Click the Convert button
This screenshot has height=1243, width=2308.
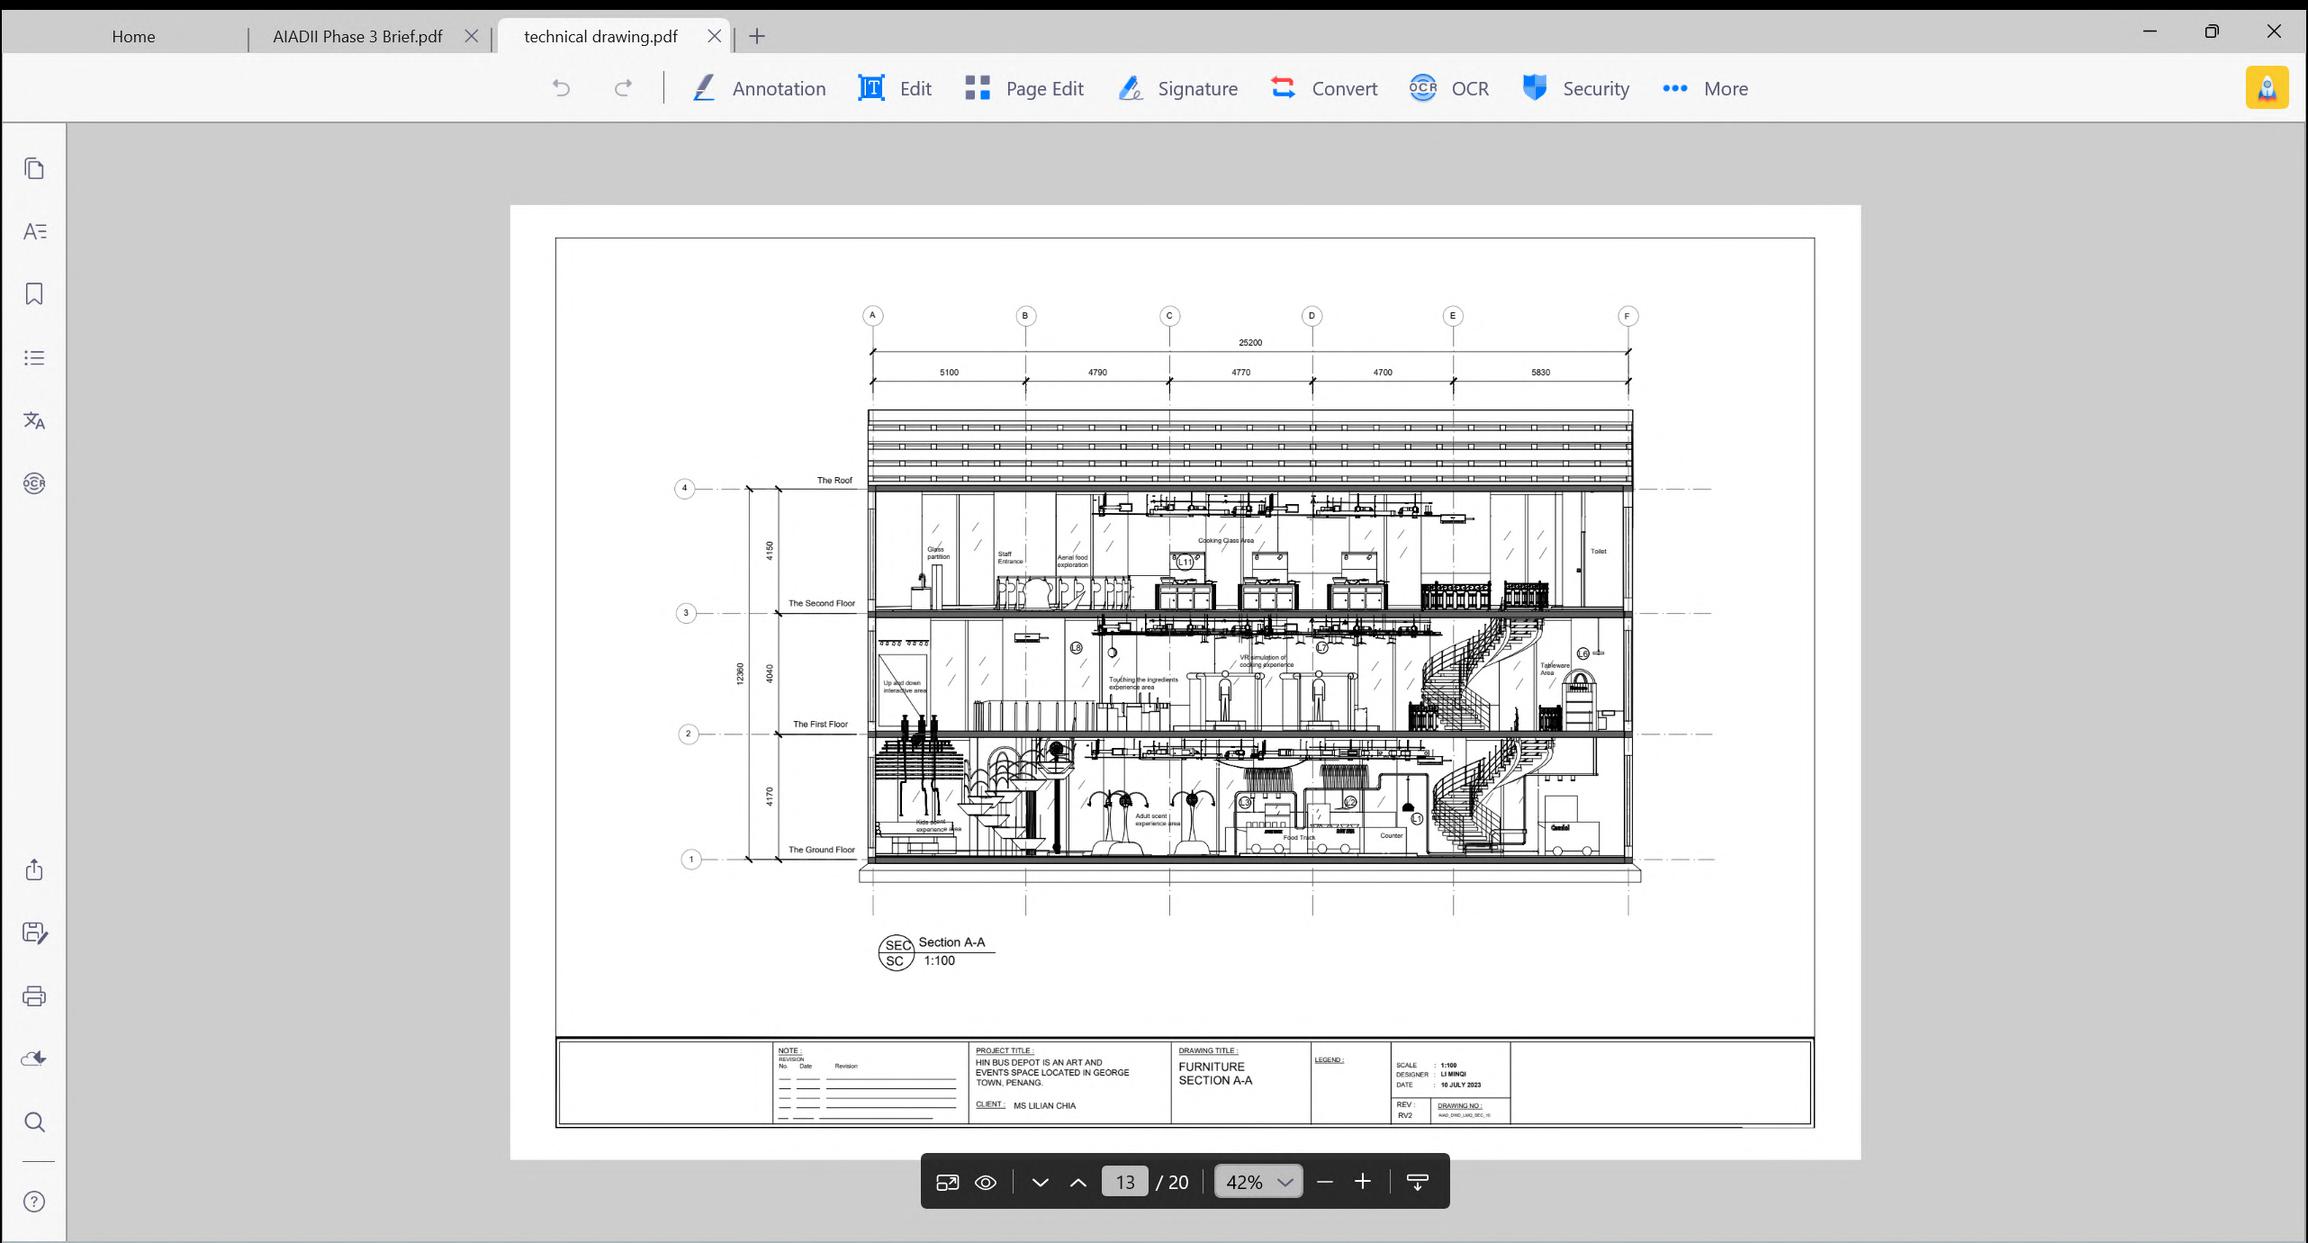(1324, 88)
